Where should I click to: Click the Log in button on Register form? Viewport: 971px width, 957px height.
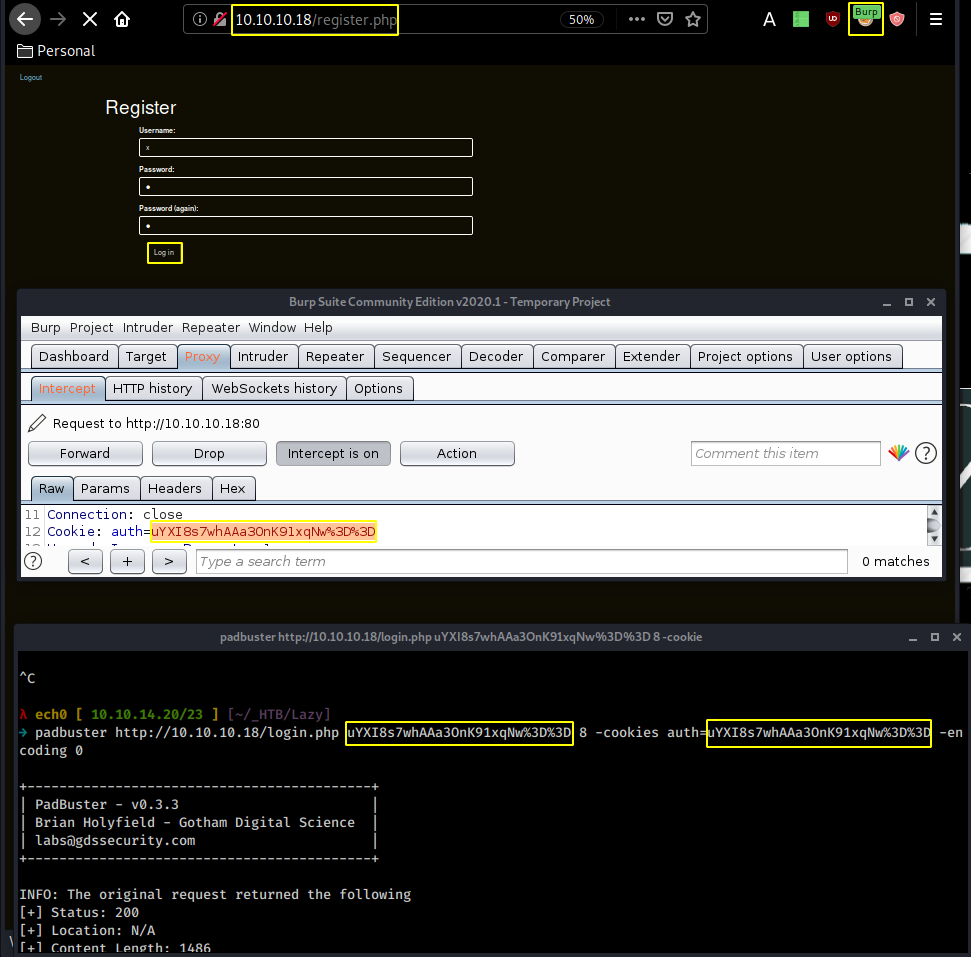pyautogui.click(x=165, y=253)
